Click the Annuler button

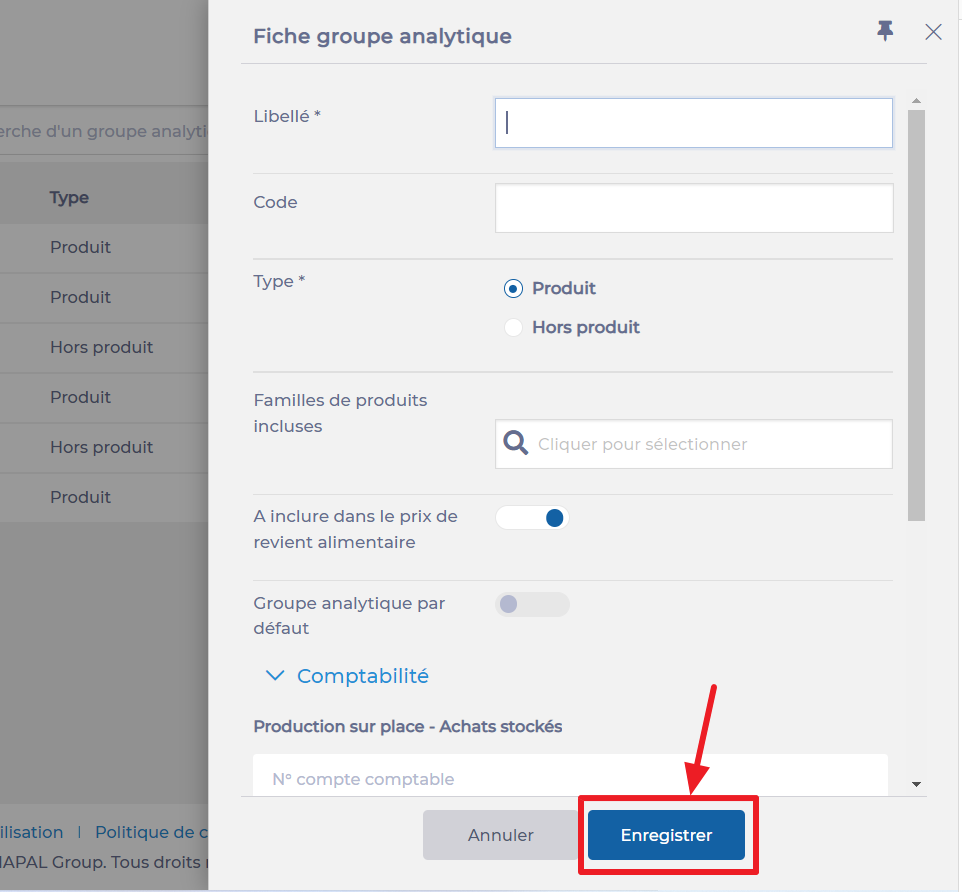[500, 835]
